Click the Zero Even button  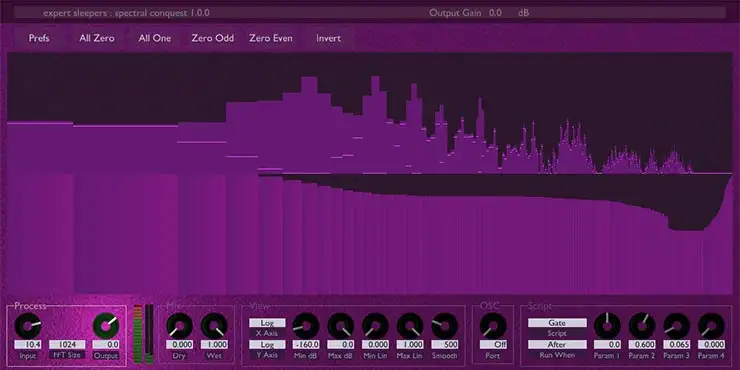tap(271, 38)
